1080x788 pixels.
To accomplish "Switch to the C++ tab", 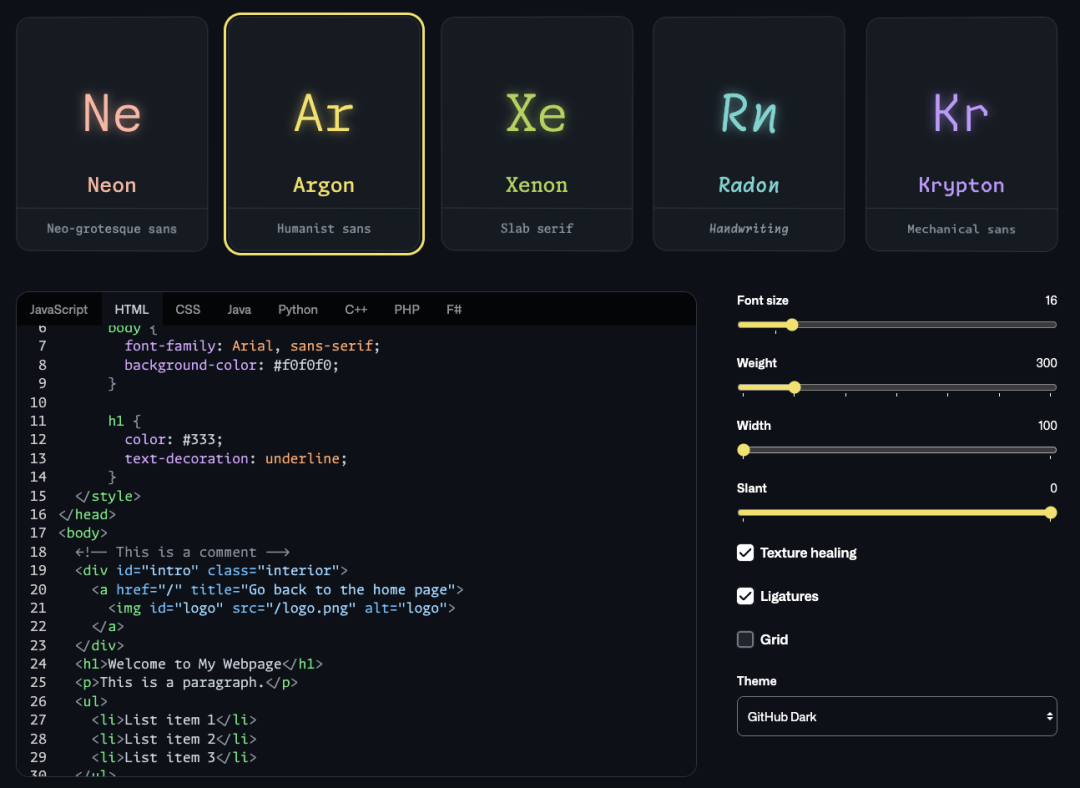I will 355,309.
